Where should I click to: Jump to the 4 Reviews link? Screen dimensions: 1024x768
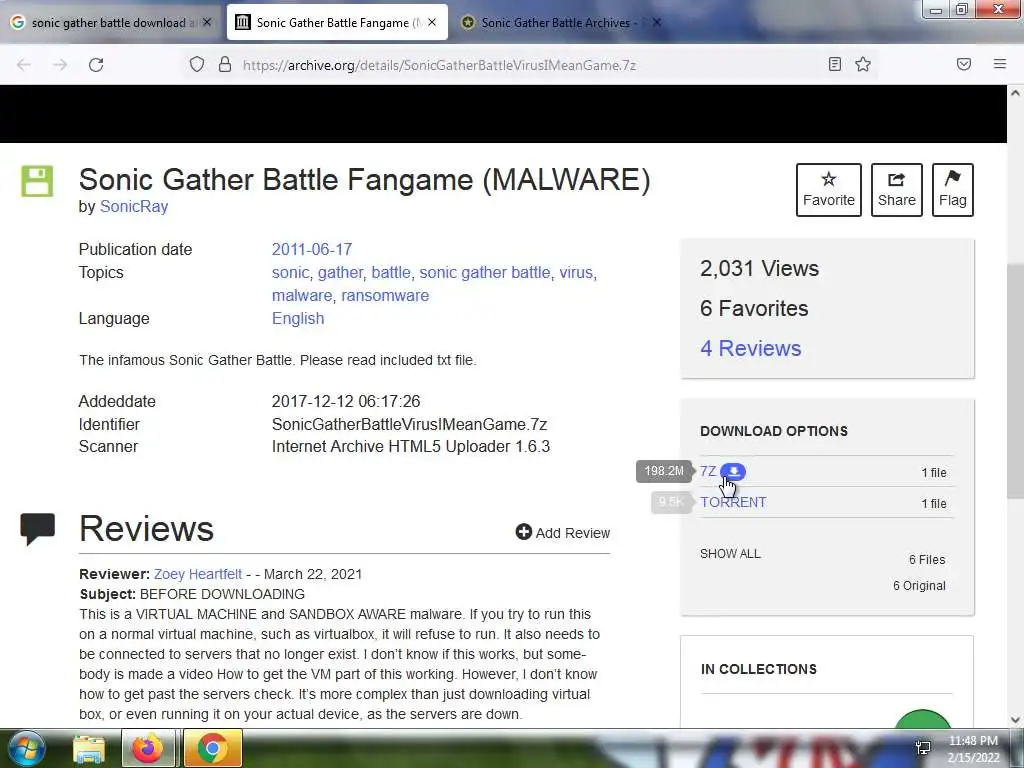tap(750, 348)
